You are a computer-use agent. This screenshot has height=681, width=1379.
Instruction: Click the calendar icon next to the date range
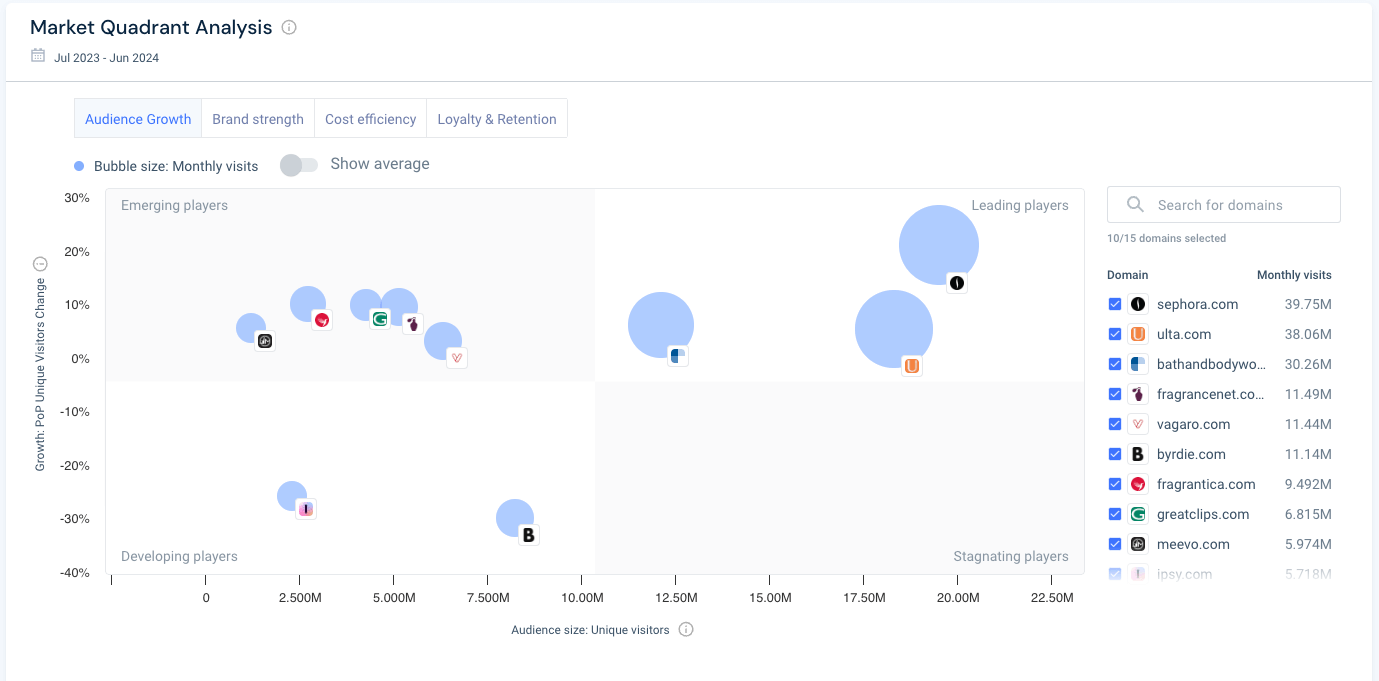(37, 57)
